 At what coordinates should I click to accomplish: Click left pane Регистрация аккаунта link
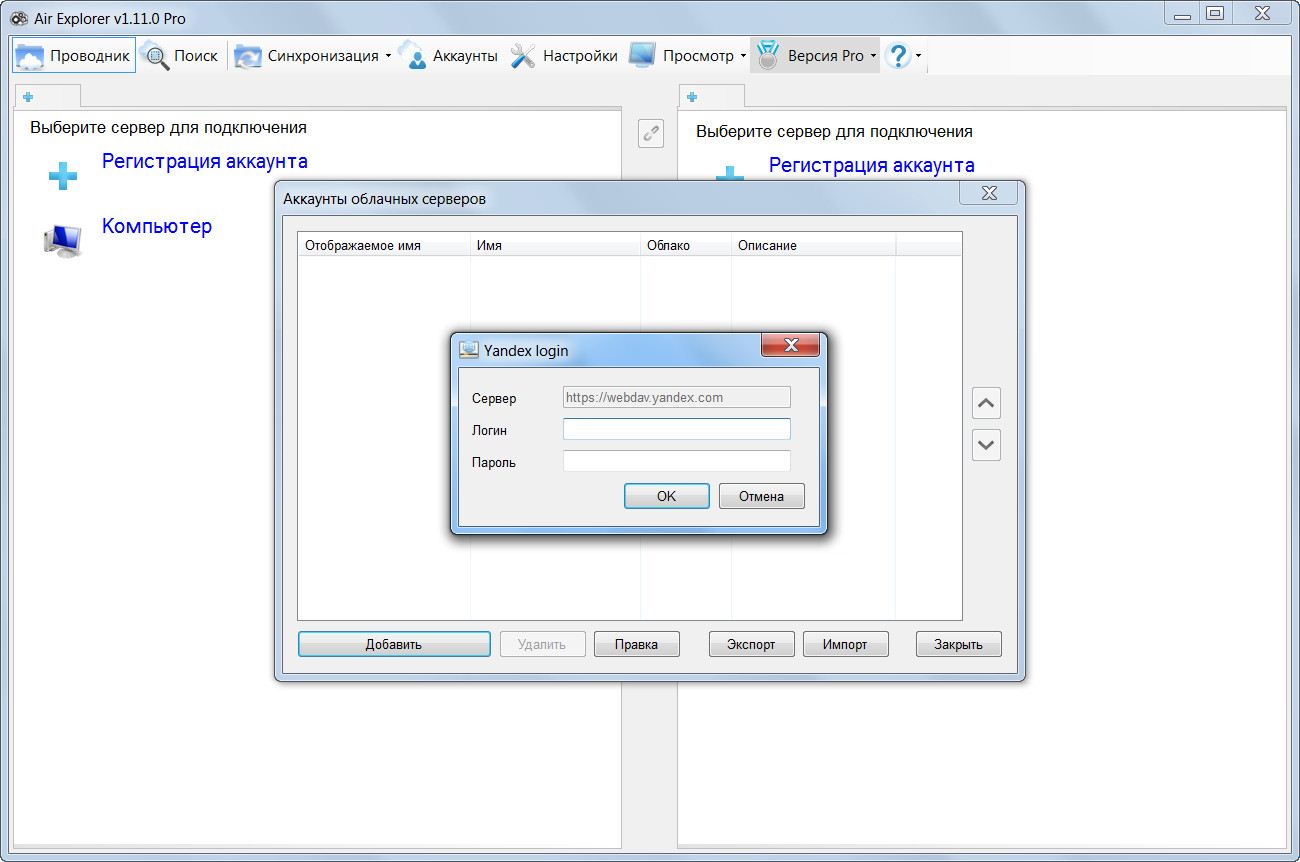205,161
